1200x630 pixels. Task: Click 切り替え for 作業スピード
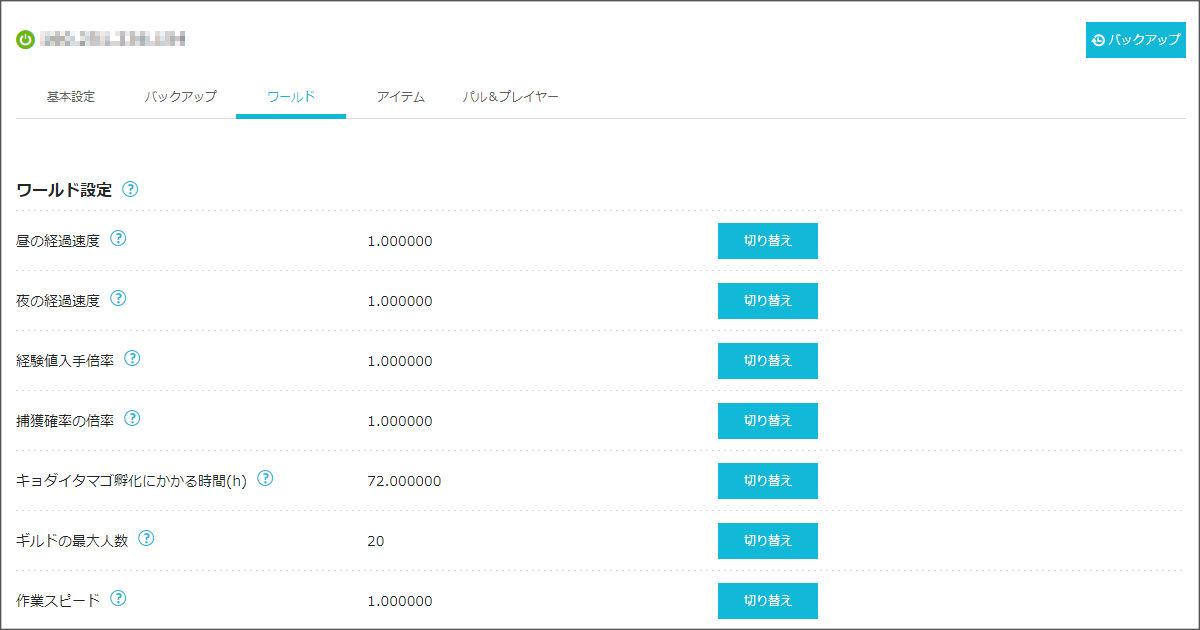click(x=768, y=601)
